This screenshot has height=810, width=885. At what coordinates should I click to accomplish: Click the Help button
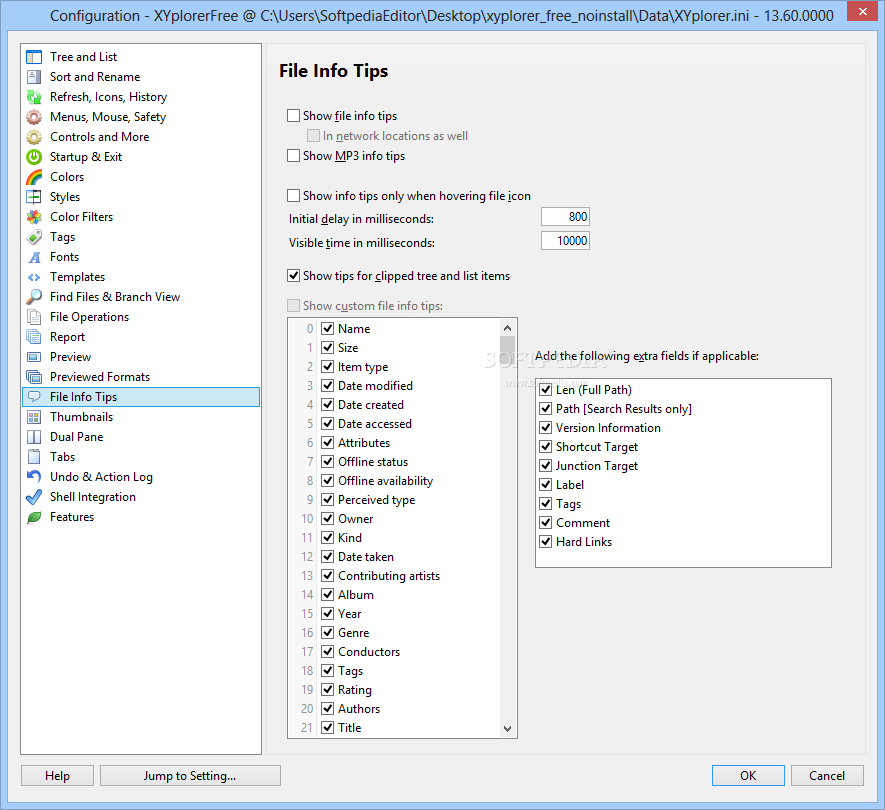click(x=57, y=776)
